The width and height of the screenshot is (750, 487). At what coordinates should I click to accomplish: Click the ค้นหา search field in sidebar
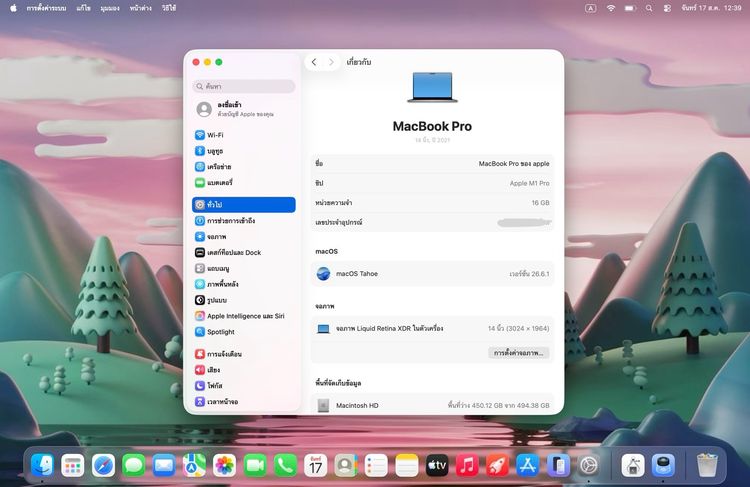pos(243,86)
